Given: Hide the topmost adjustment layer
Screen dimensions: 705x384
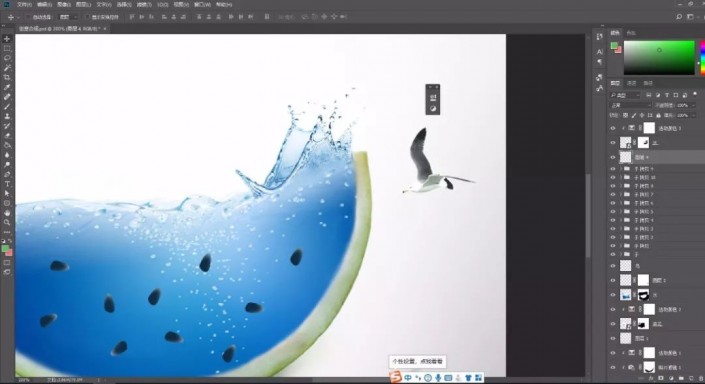Looking at the screenshot, I should [x=613, y=129].
